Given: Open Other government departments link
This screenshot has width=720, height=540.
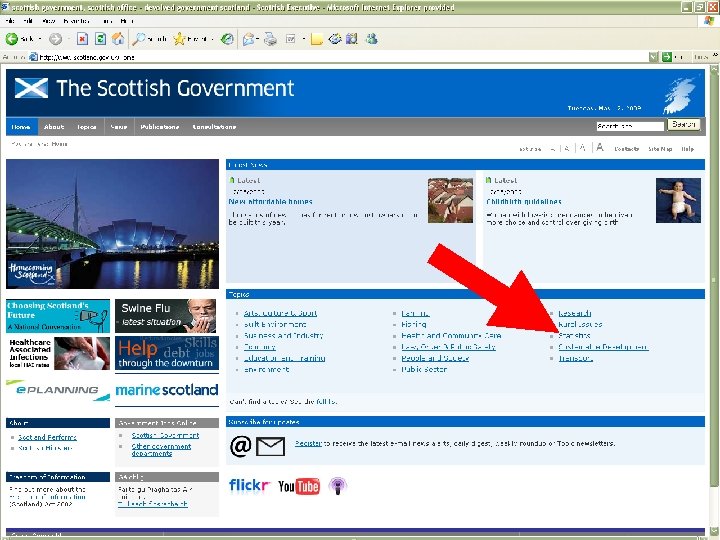Looking at the screenshot, I should 161,450.
